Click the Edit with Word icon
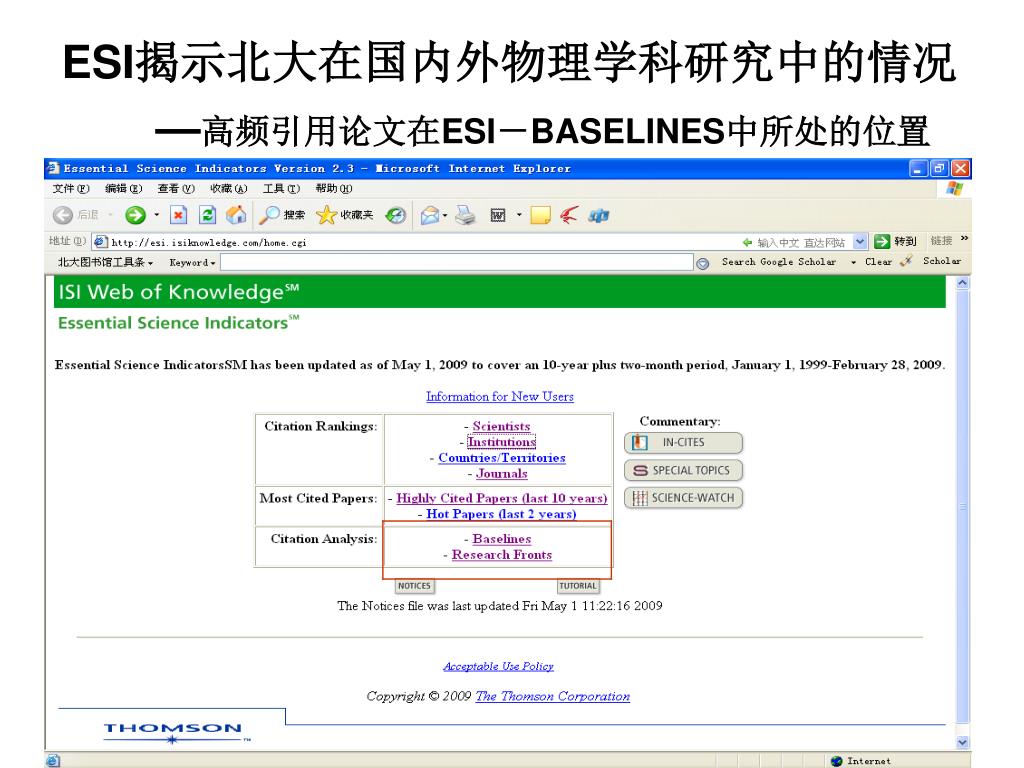The height and width of the screenshot is (768, 1024). pyautogui.click(x=498, y=215)
